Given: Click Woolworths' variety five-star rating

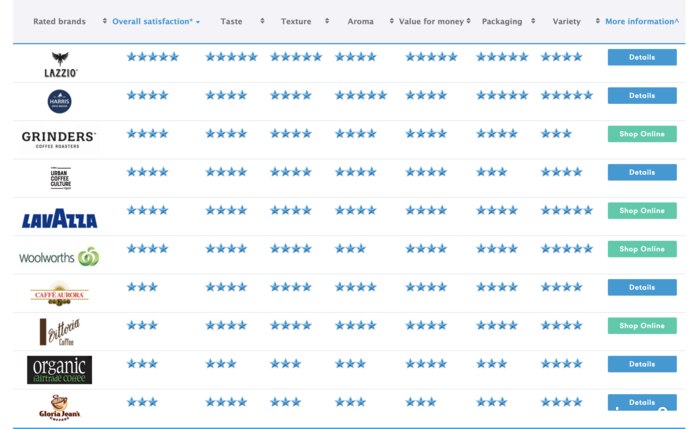Looking at the screenshot, I should pos(567,248).
